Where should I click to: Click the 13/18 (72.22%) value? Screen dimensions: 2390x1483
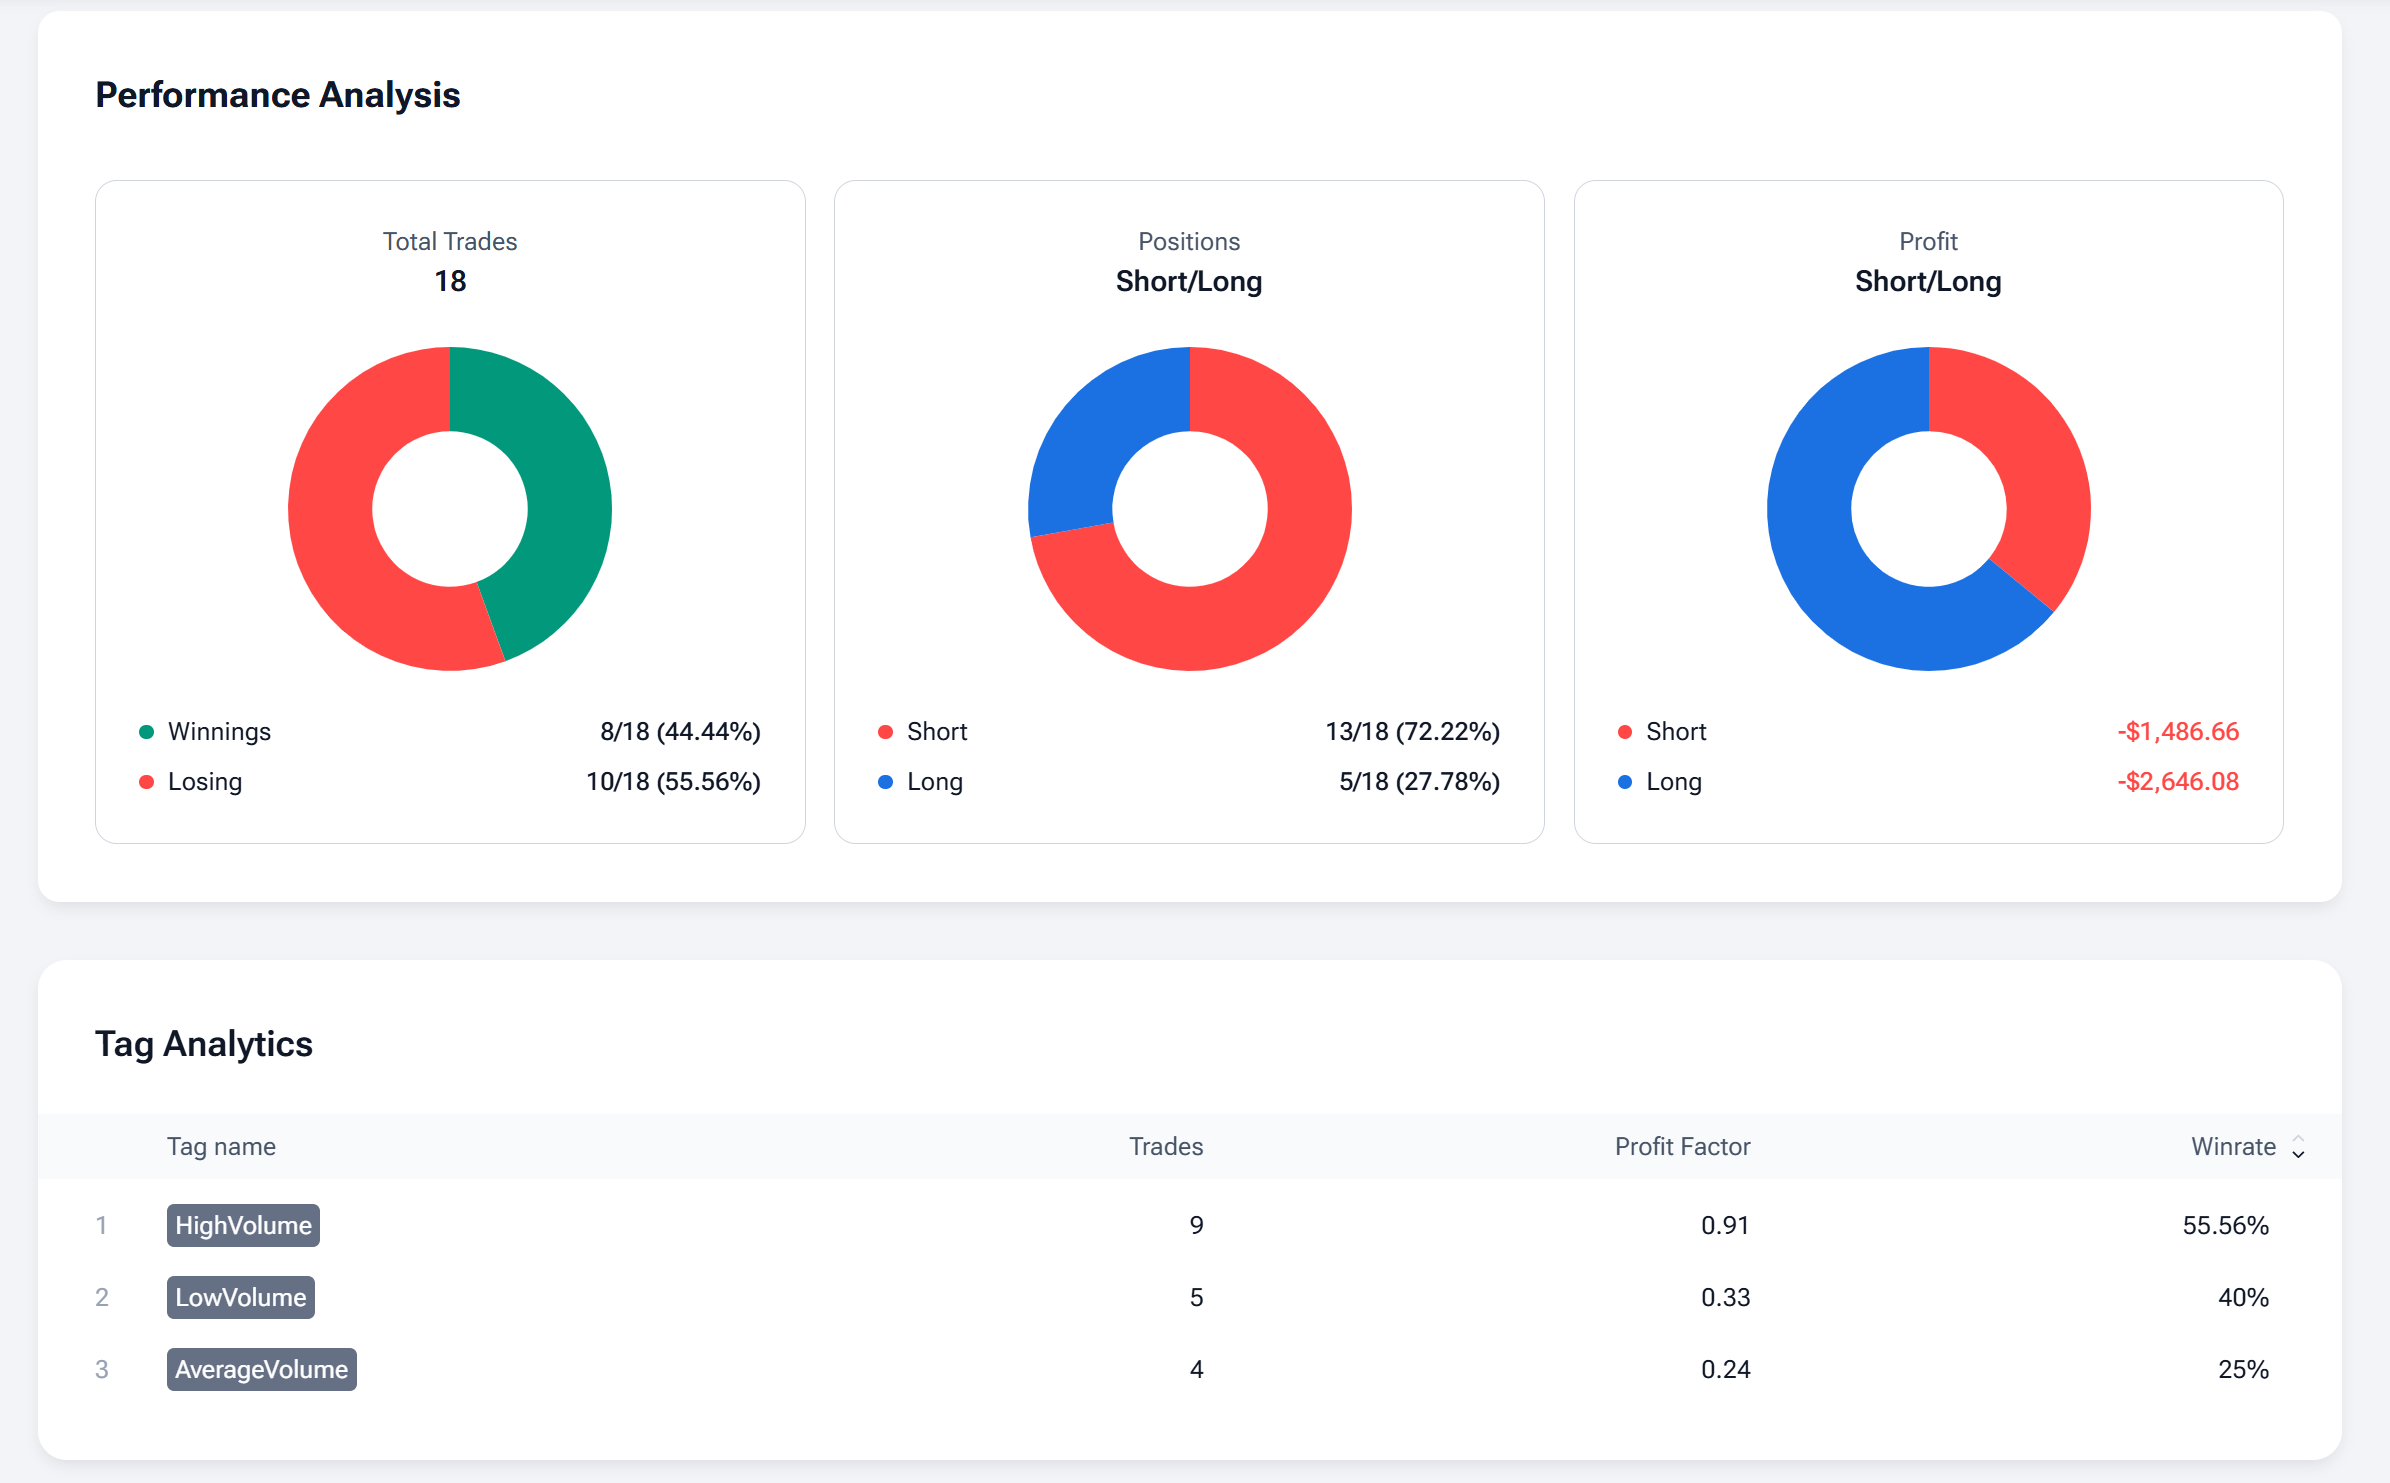1412,732
